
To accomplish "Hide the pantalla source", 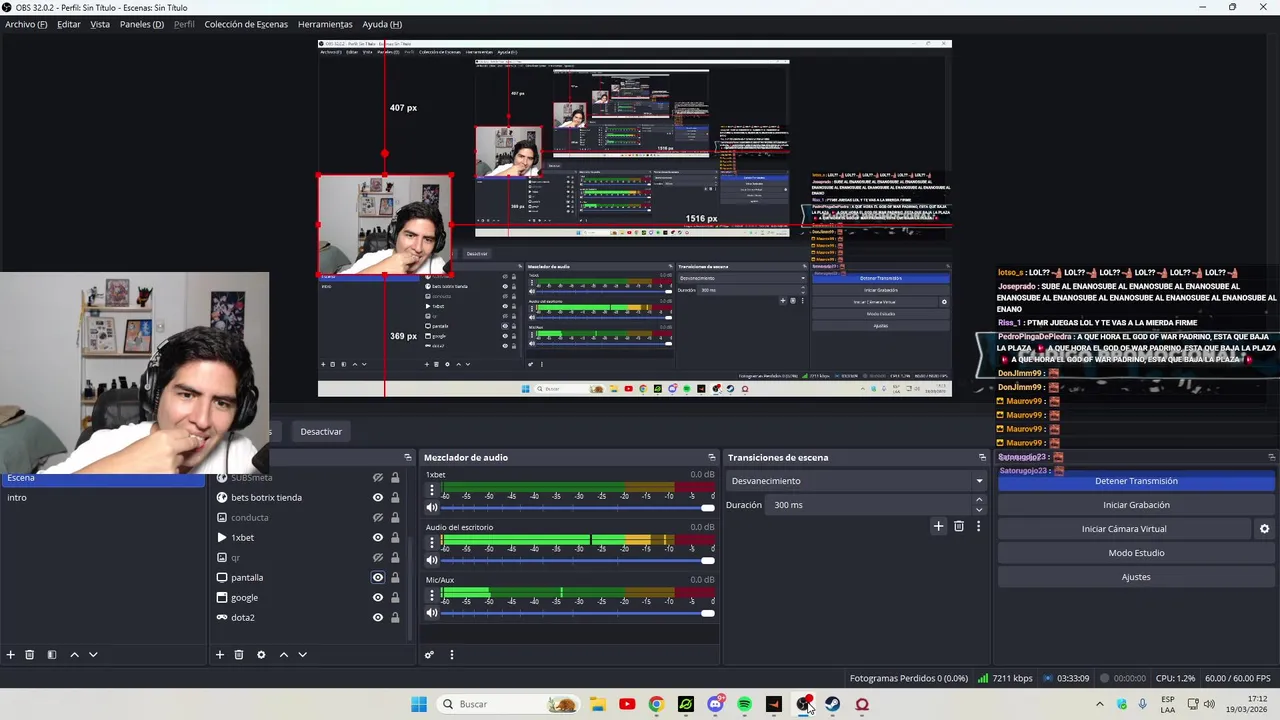I will [378, 577].
